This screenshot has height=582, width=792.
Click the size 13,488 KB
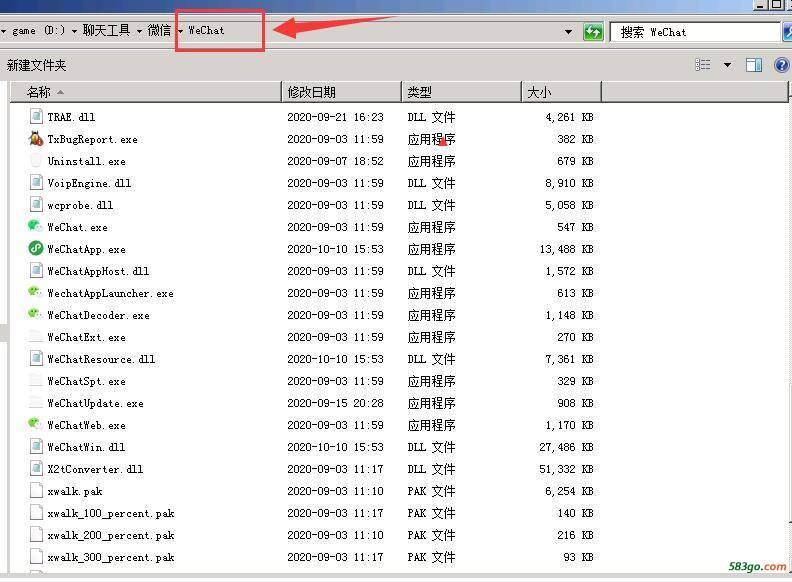[566, 249]
